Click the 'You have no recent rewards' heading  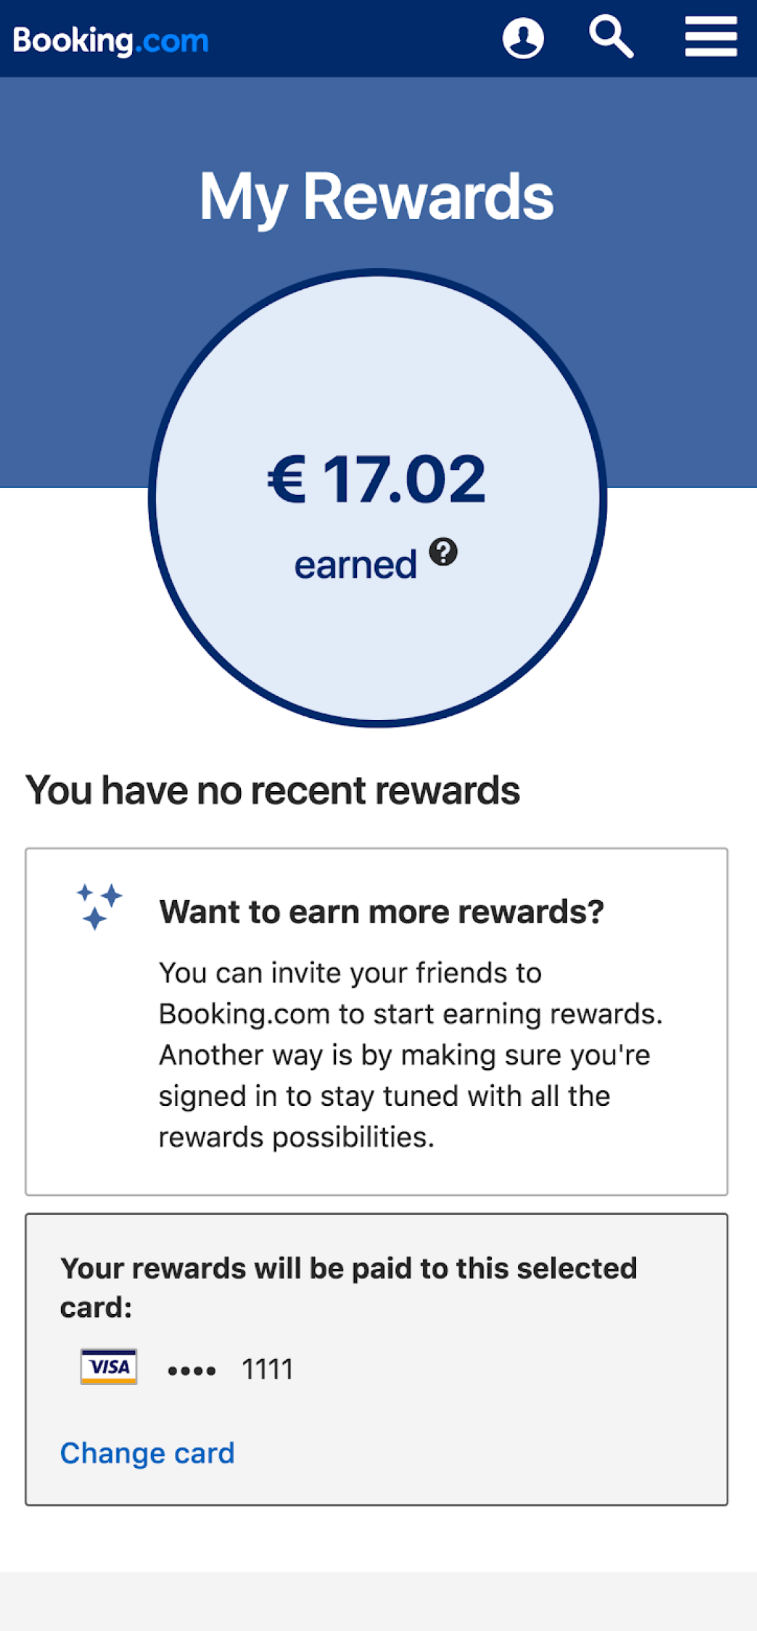point(272,790)
